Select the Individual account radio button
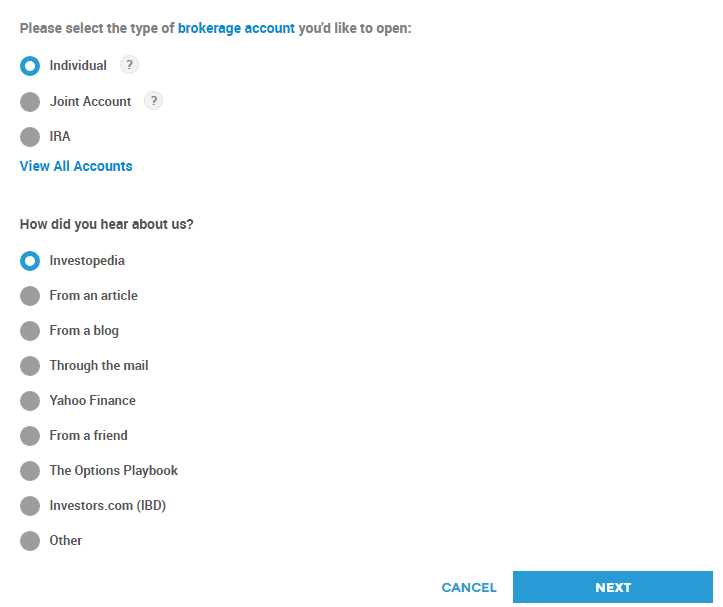723x607 pixels. pyautogui.click(x=30, y=65)
